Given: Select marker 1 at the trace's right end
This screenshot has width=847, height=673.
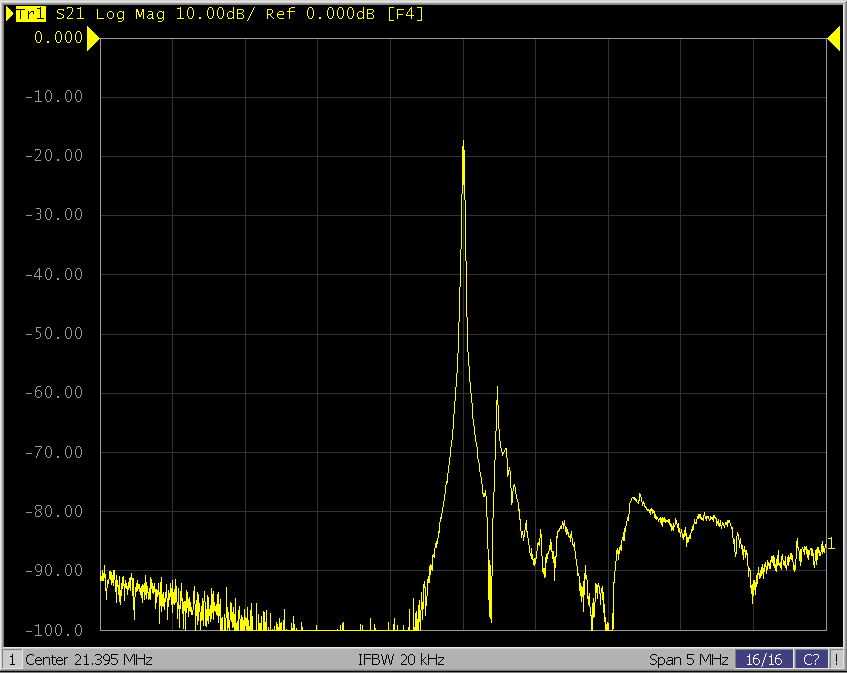Looking at the screenshot, I should 831,543.
